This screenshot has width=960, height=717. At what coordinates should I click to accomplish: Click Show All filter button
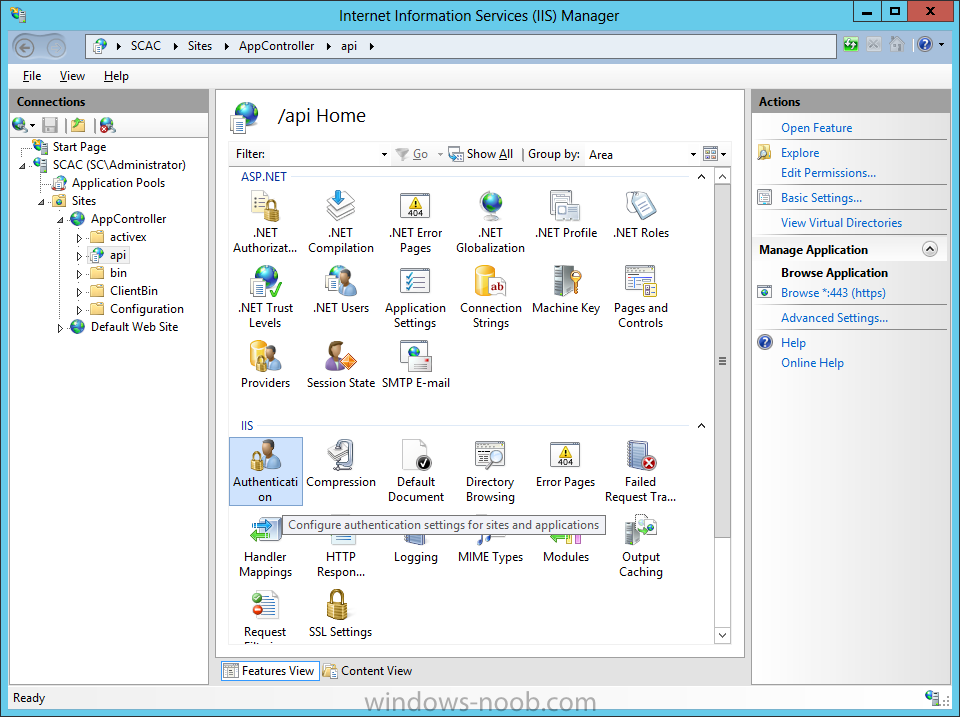(x=481, y=154)
